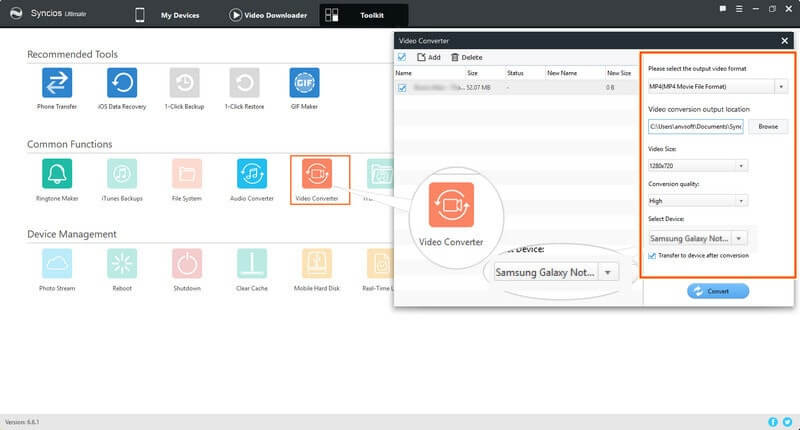
Task: Open Photo Stream
Action: 57,263
